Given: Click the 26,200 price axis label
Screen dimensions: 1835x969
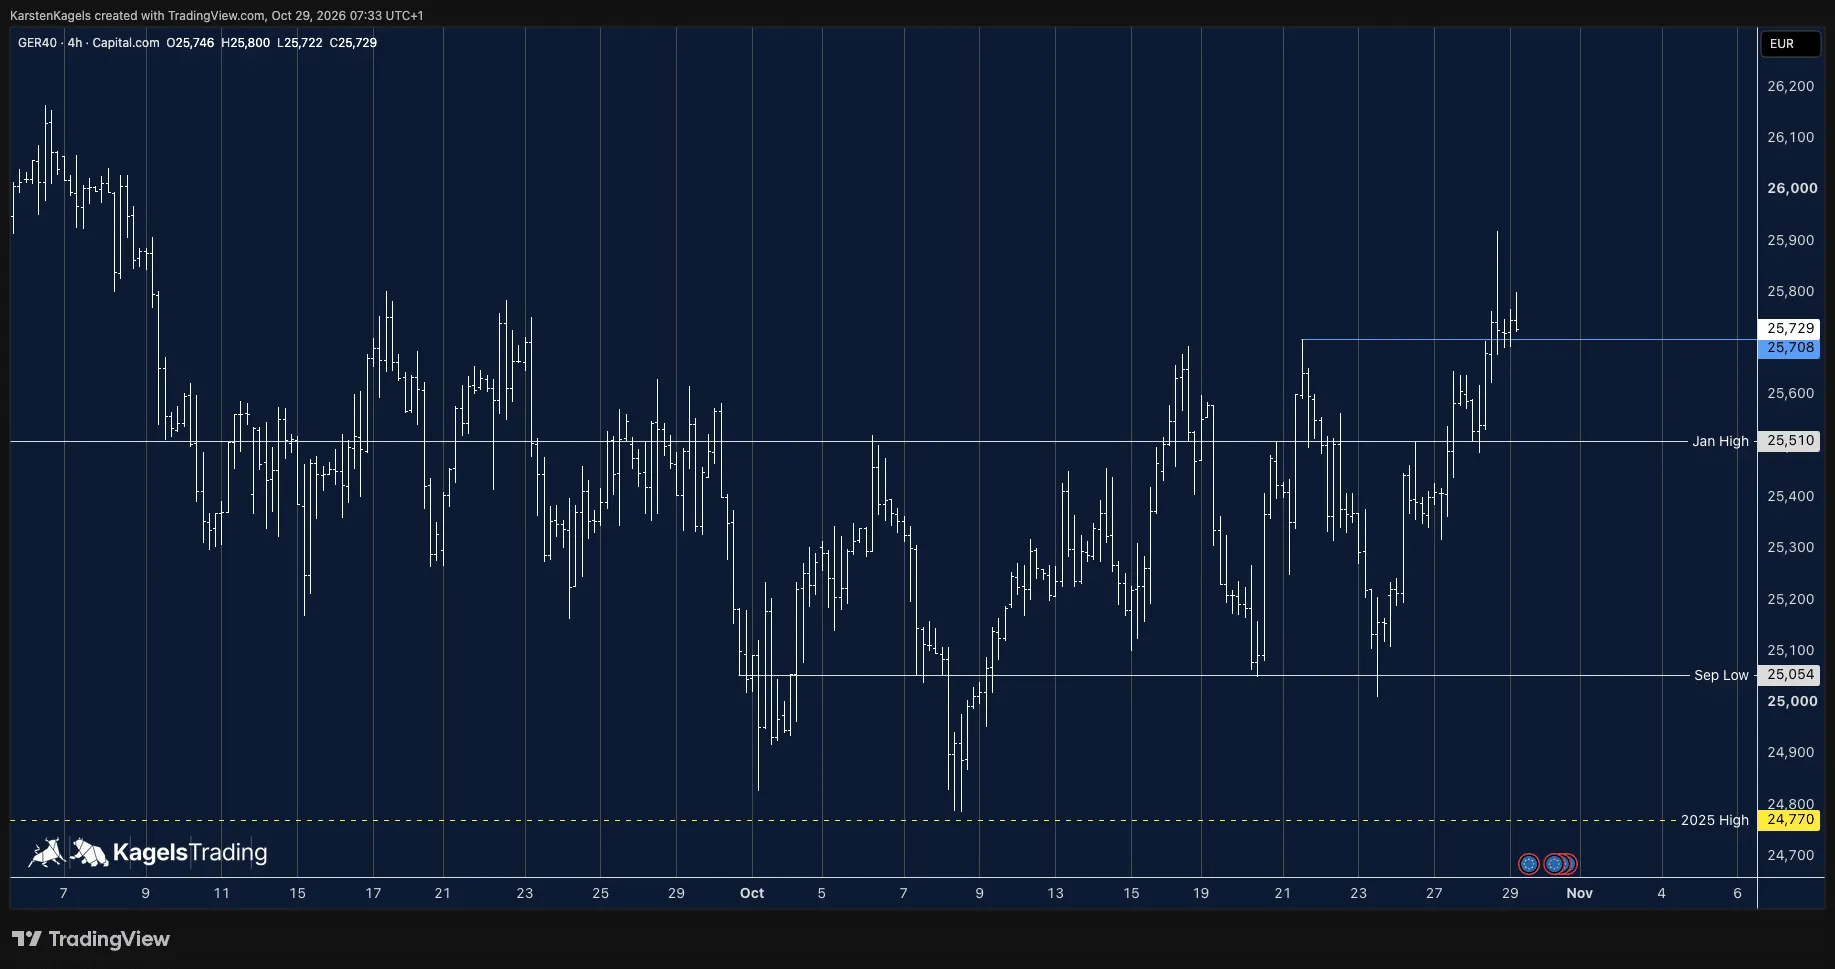Looking at the screenshot, I should click(1790, 86).
